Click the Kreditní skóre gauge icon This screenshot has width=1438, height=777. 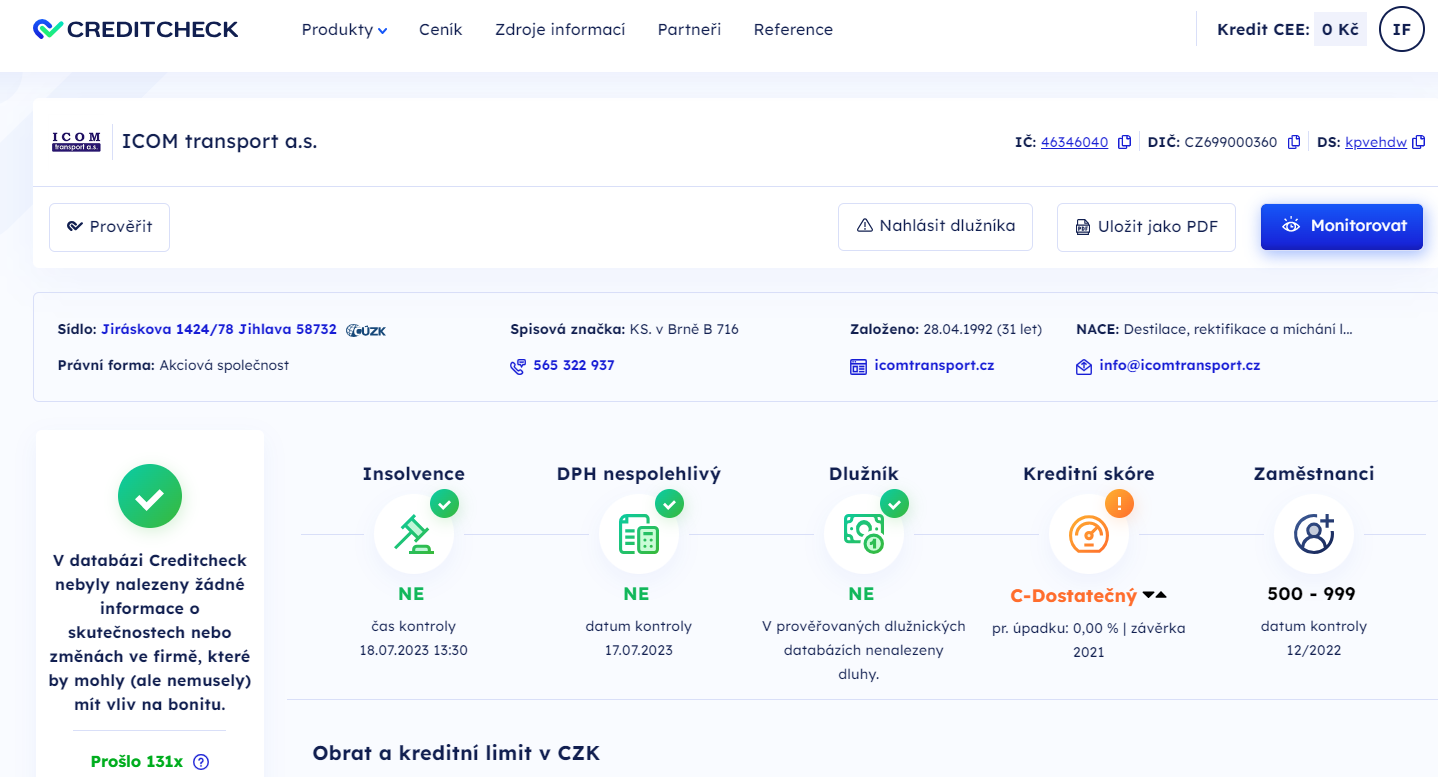coord(1089,534)
